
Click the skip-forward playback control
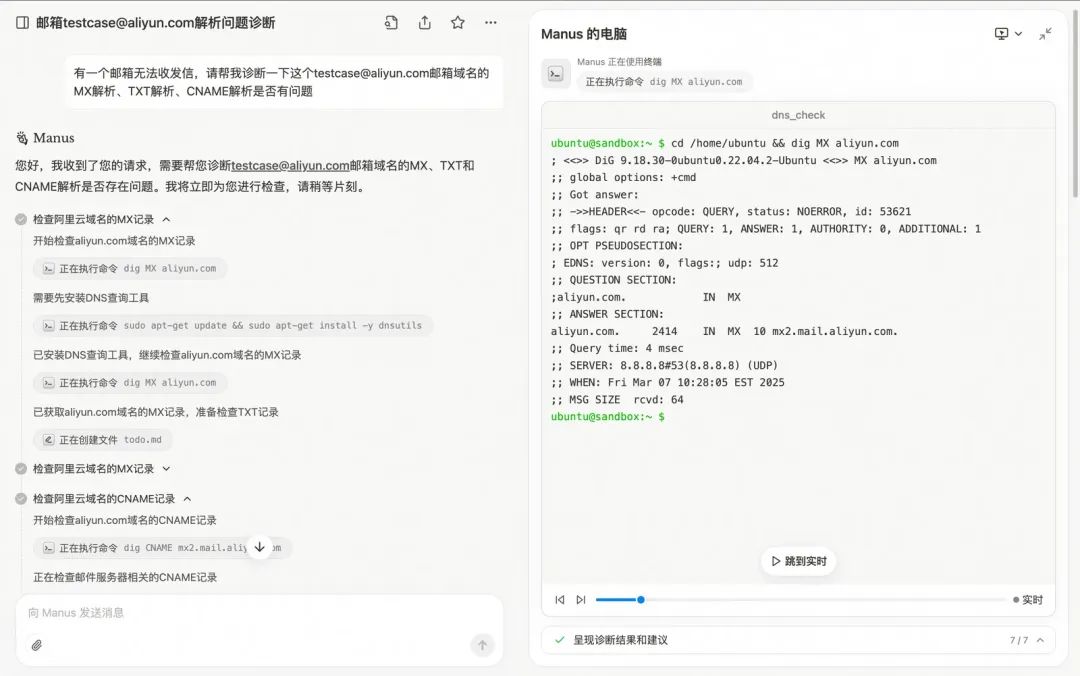[581, 600]
